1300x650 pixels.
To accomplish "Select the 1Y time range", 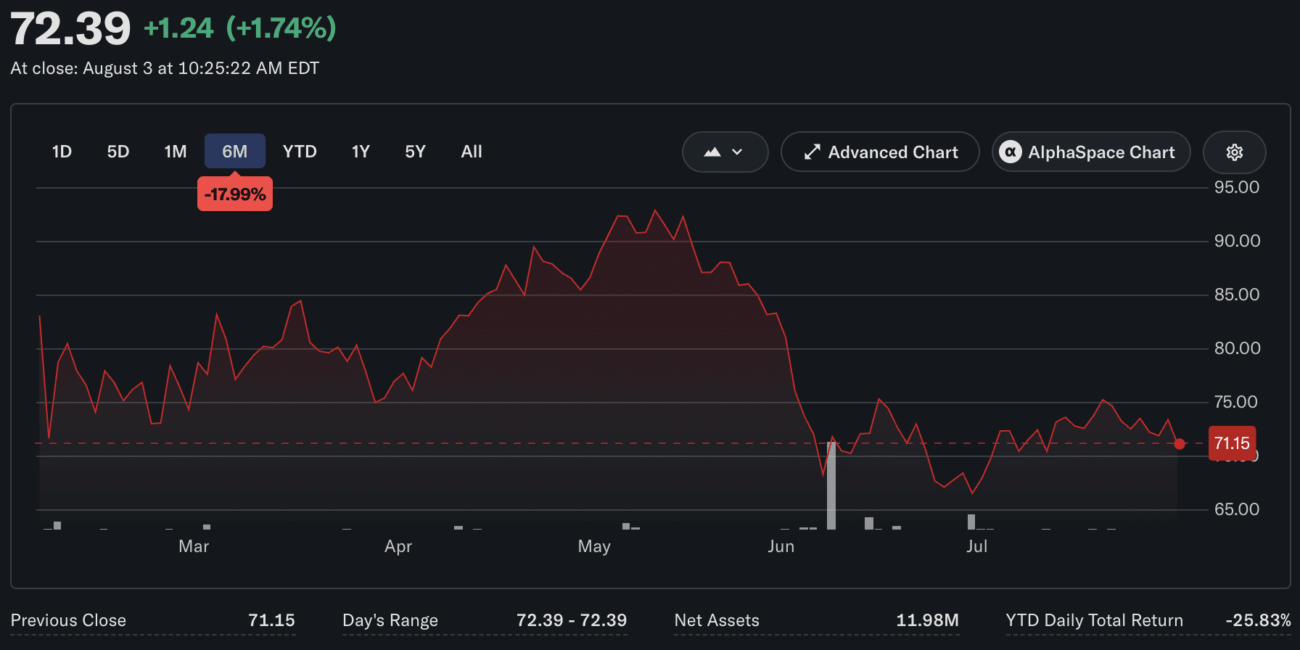I will pyautogui.click(x=361, y=152).
